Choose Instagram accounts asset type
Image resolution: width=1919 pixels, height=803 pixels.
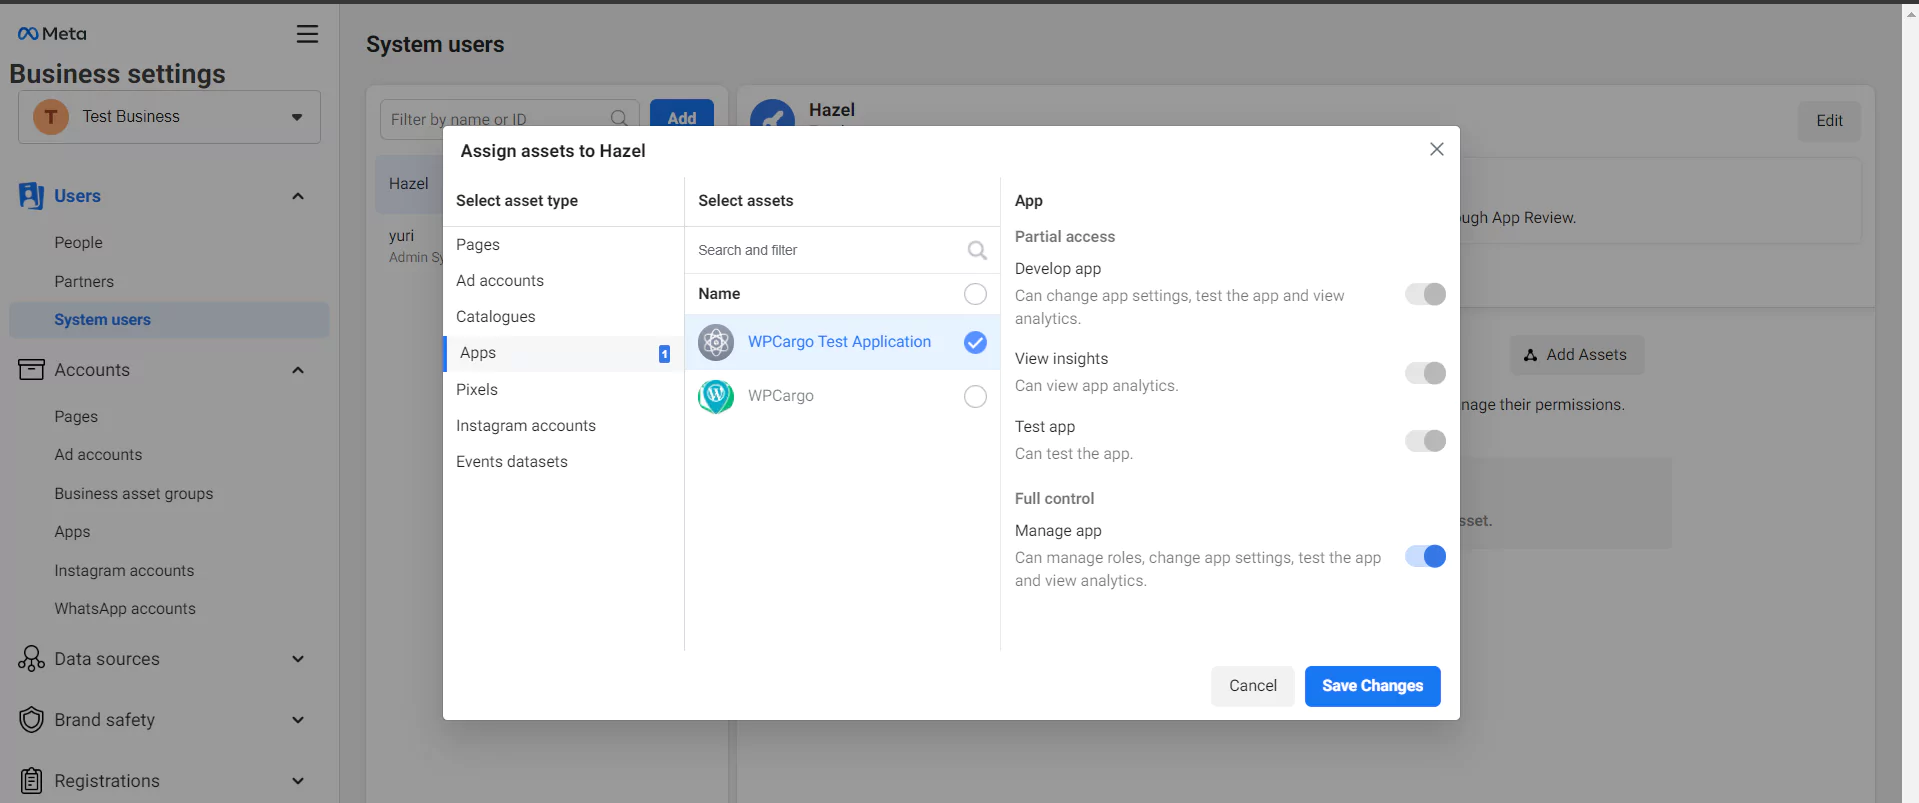tap(526, 426)
